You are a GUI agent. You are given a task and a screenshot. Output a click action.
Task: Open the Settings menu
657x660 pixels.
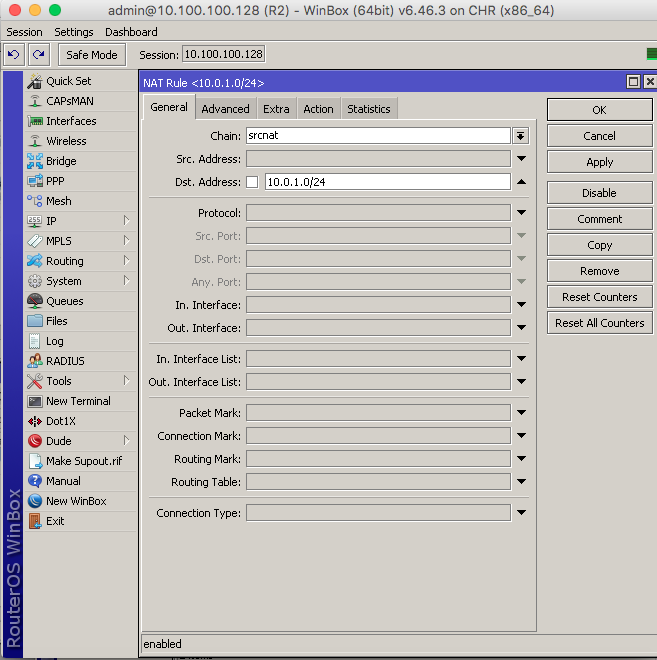[x=74, y=32]
